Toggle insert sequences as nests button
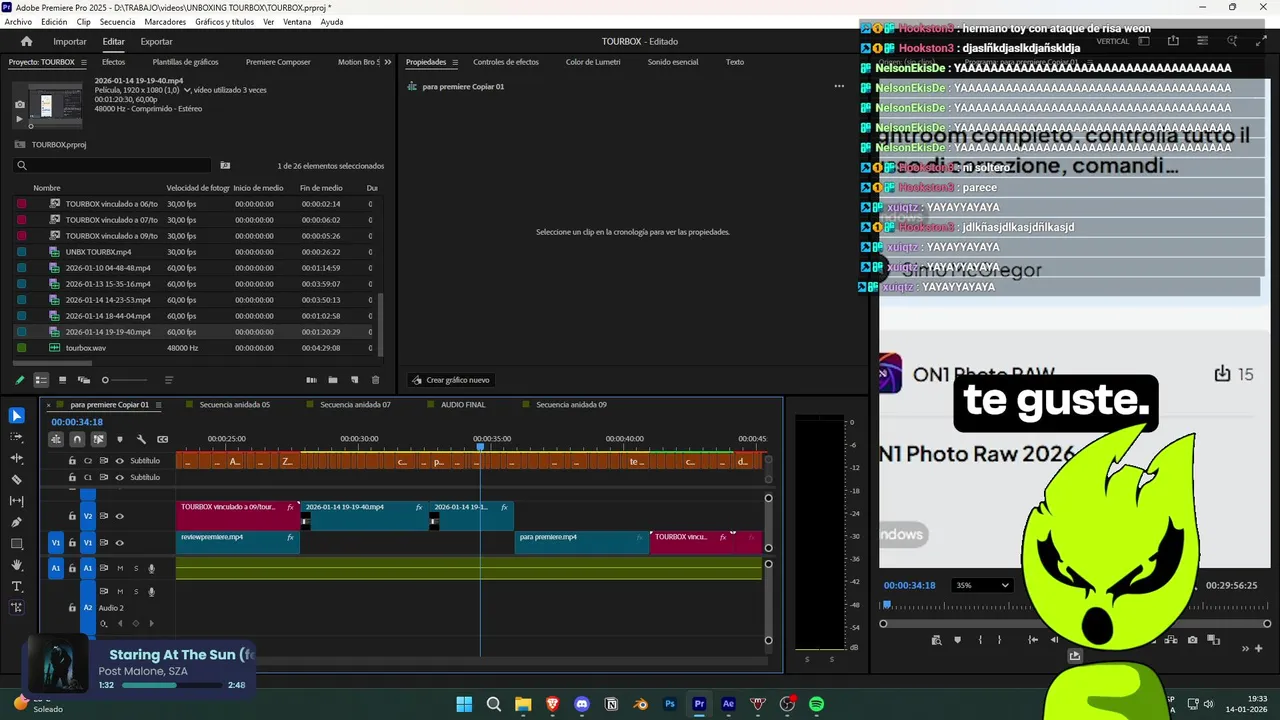Viewport: 1280px width, 720px height. (56, 439)
